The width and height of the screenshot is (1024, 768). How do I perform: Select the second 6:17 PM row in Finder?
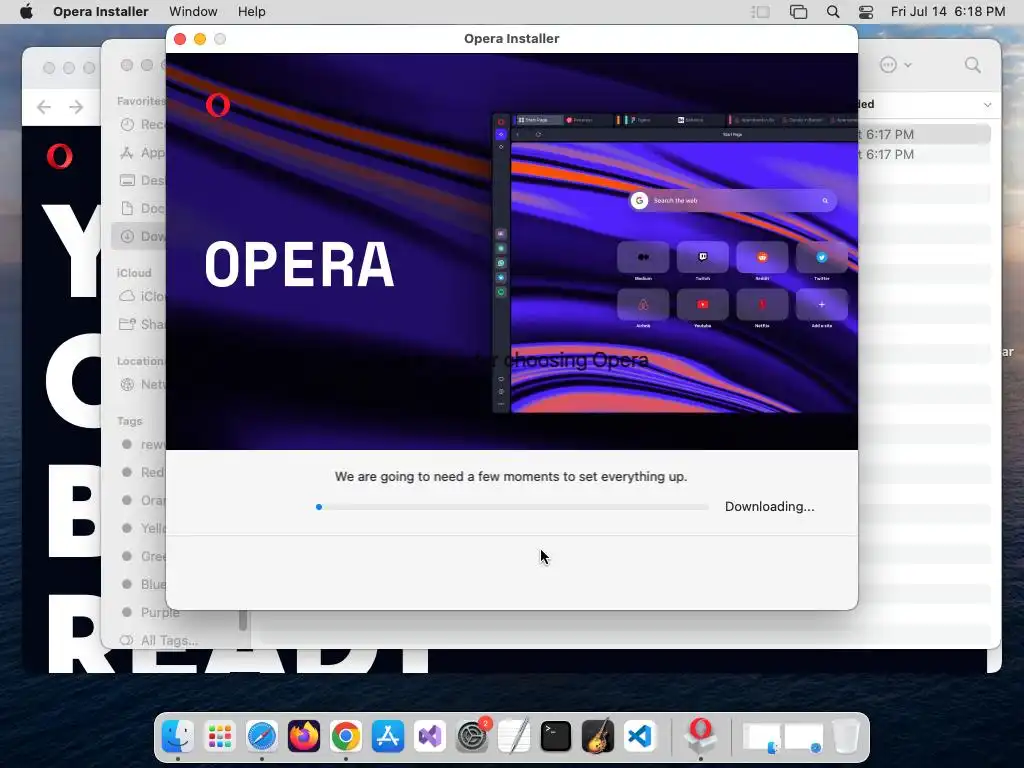[x=924, y=155]
